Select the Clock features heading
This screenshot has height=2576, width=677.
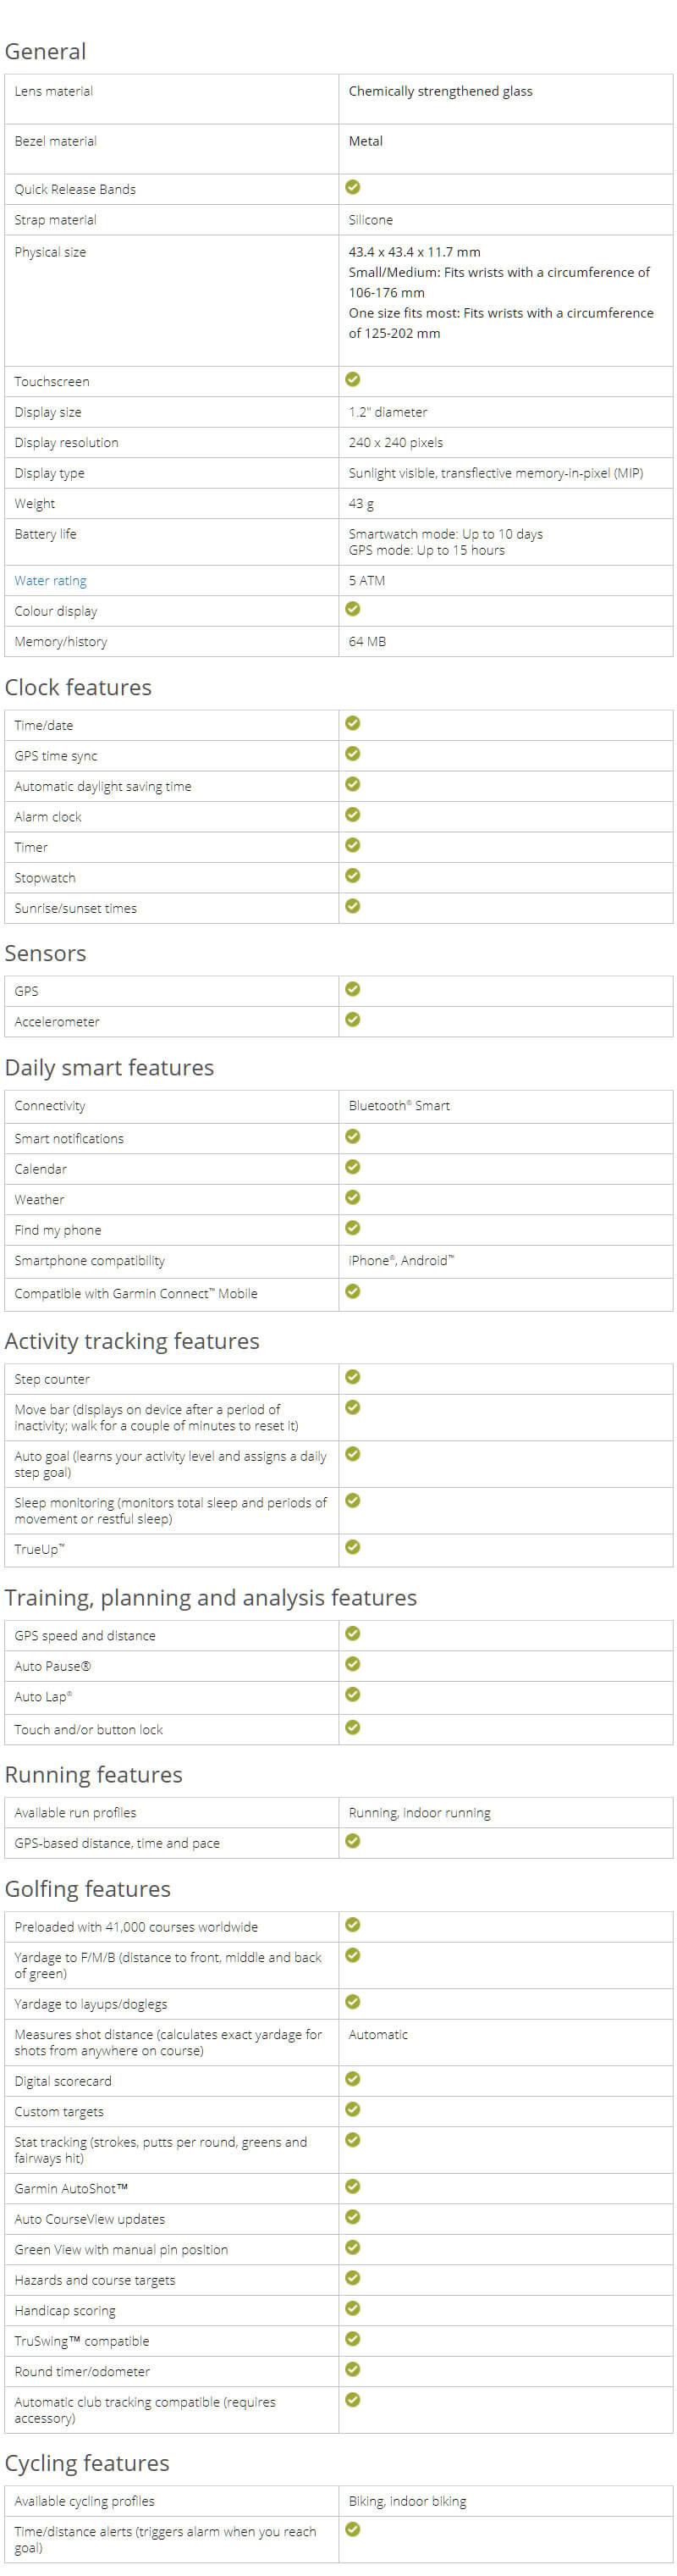(x=78, y=687)
